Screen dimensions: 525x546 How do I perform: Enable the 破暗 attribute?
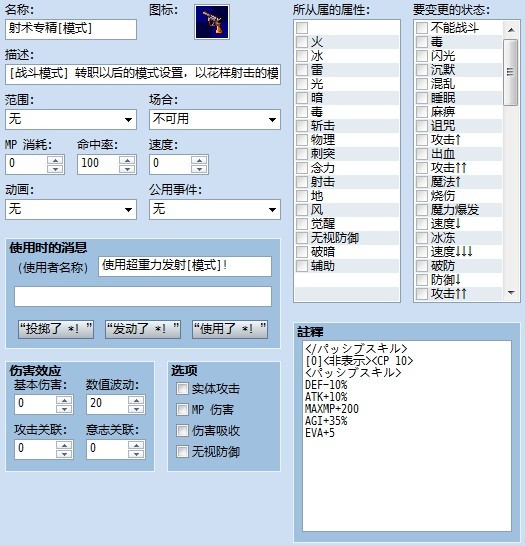[x=301, y=252]
